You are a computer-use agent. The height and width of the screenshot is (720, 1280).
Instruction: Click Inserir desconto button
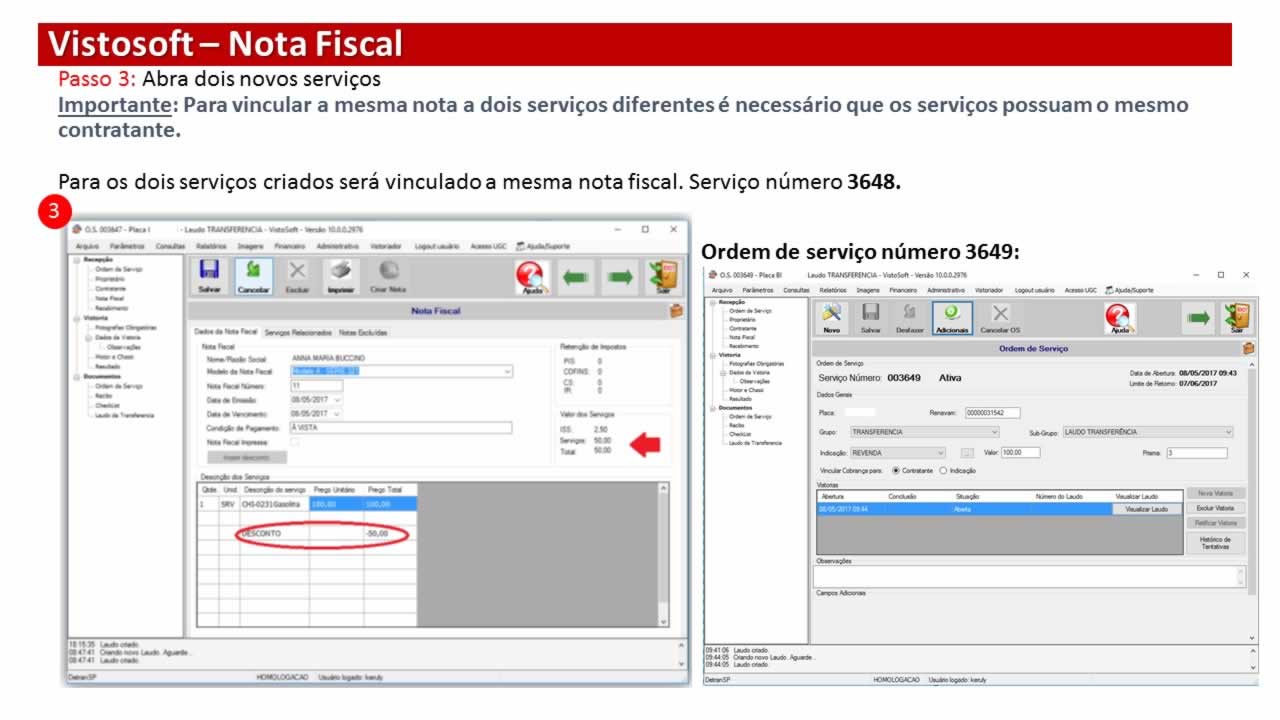pyautogui.click(x=247, y=457)
